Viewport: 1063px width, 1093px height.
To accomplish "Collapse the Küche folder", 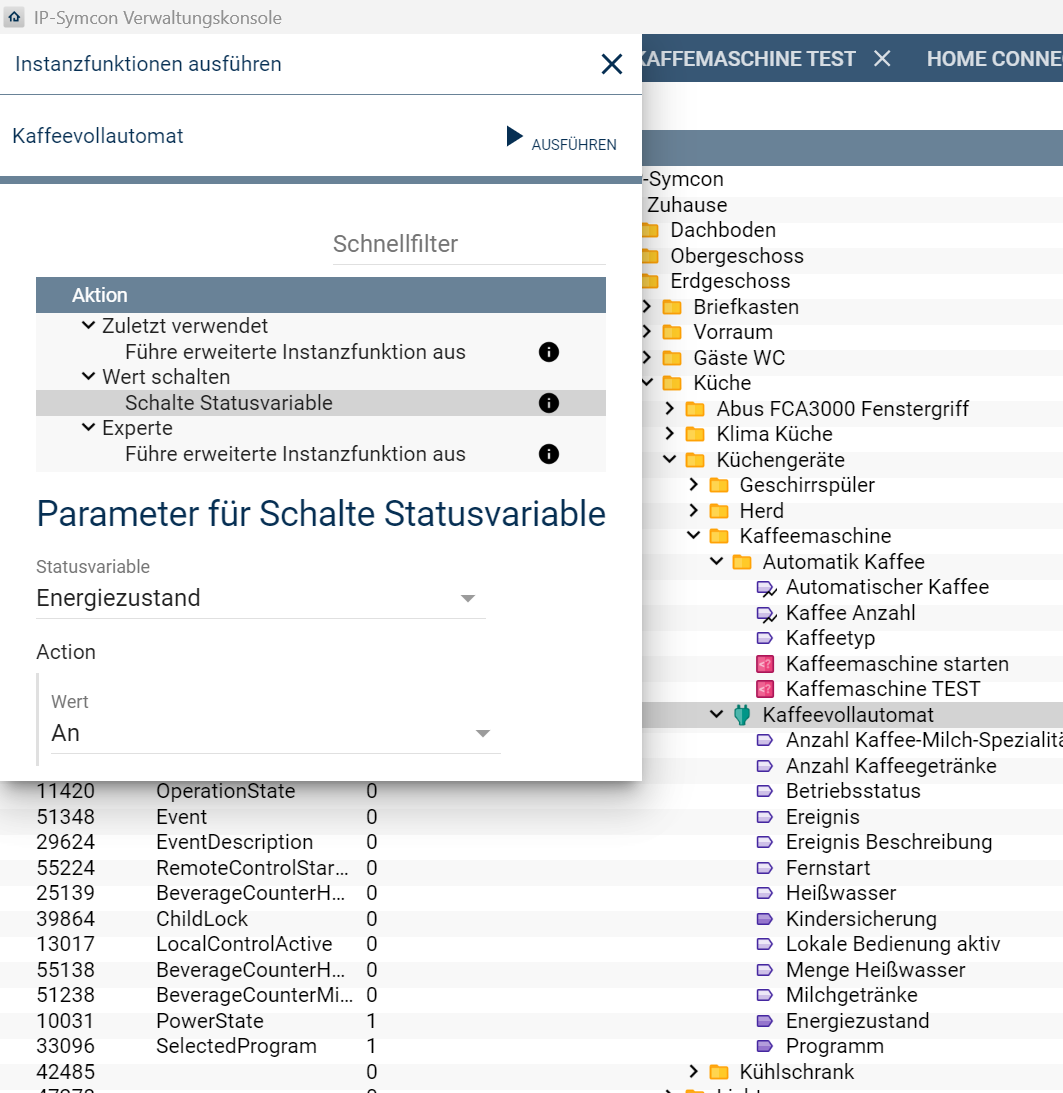I will pyautogui.click(x=647, y=383).
